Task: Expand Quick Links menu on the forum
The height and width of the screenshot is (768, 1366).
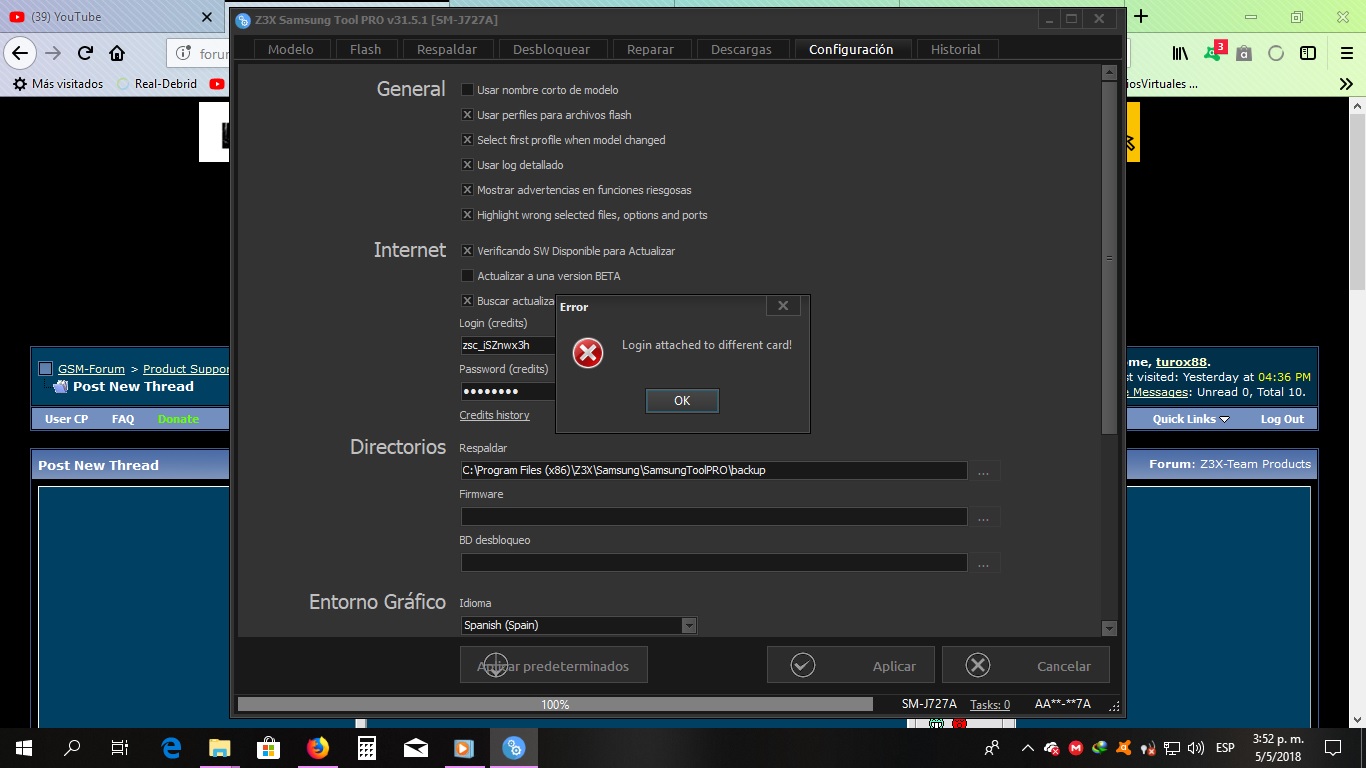Action: [1191, 419]
